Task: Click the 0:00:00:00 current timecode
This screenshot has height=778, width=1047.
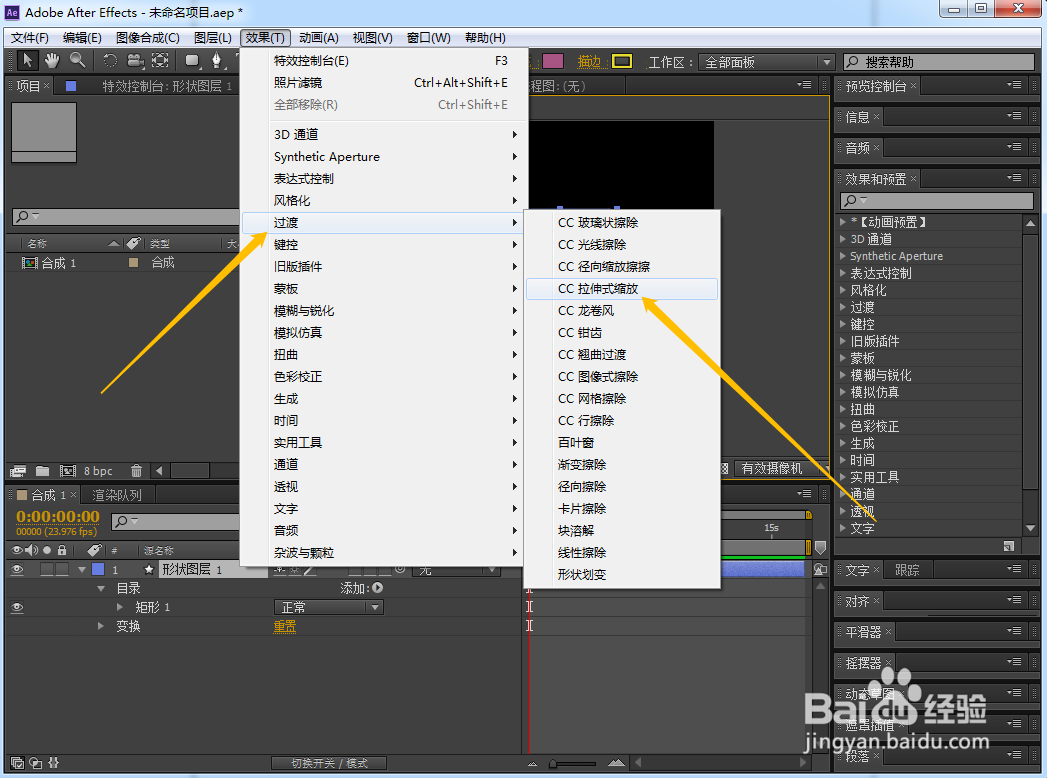Action: pyautogui.click(x=57, y=516)
